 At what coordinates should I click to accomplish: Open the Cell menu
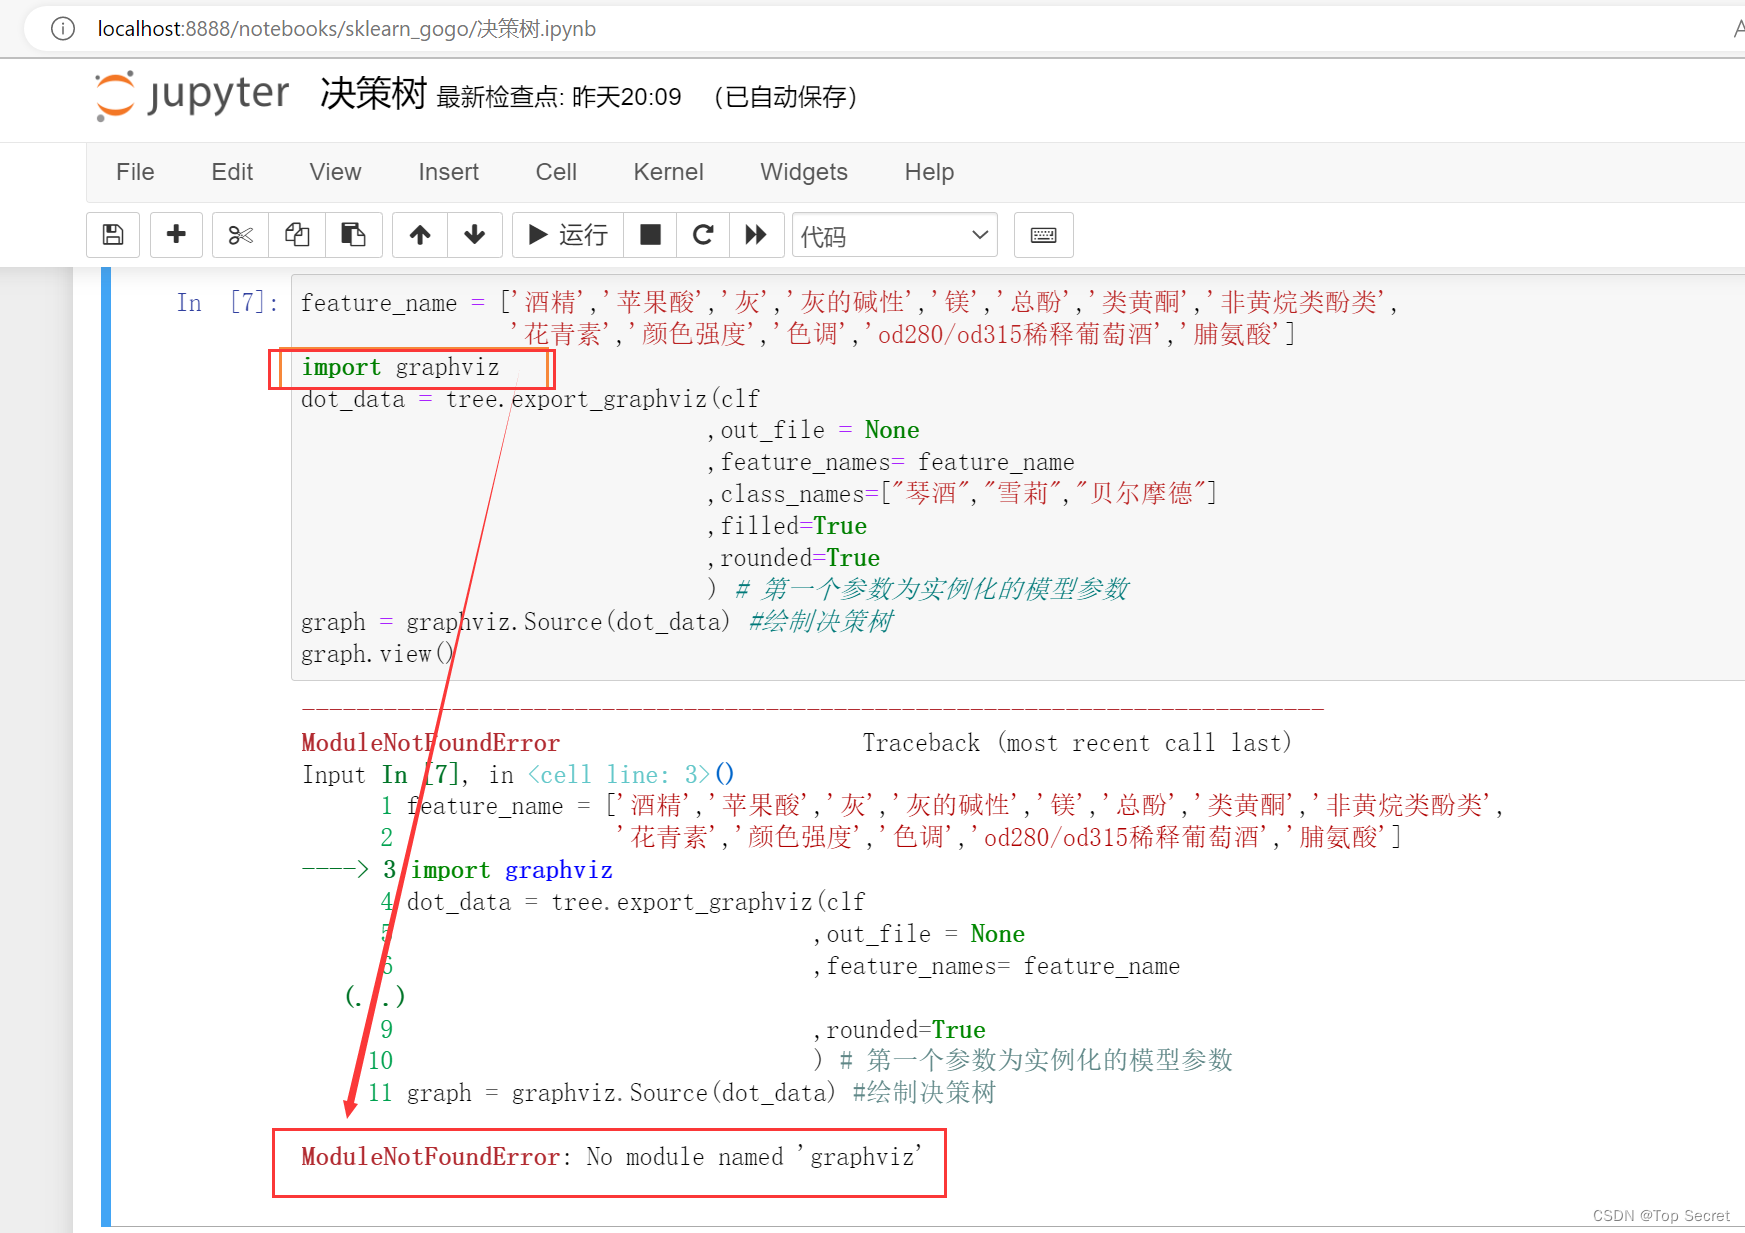coord(556,172)
